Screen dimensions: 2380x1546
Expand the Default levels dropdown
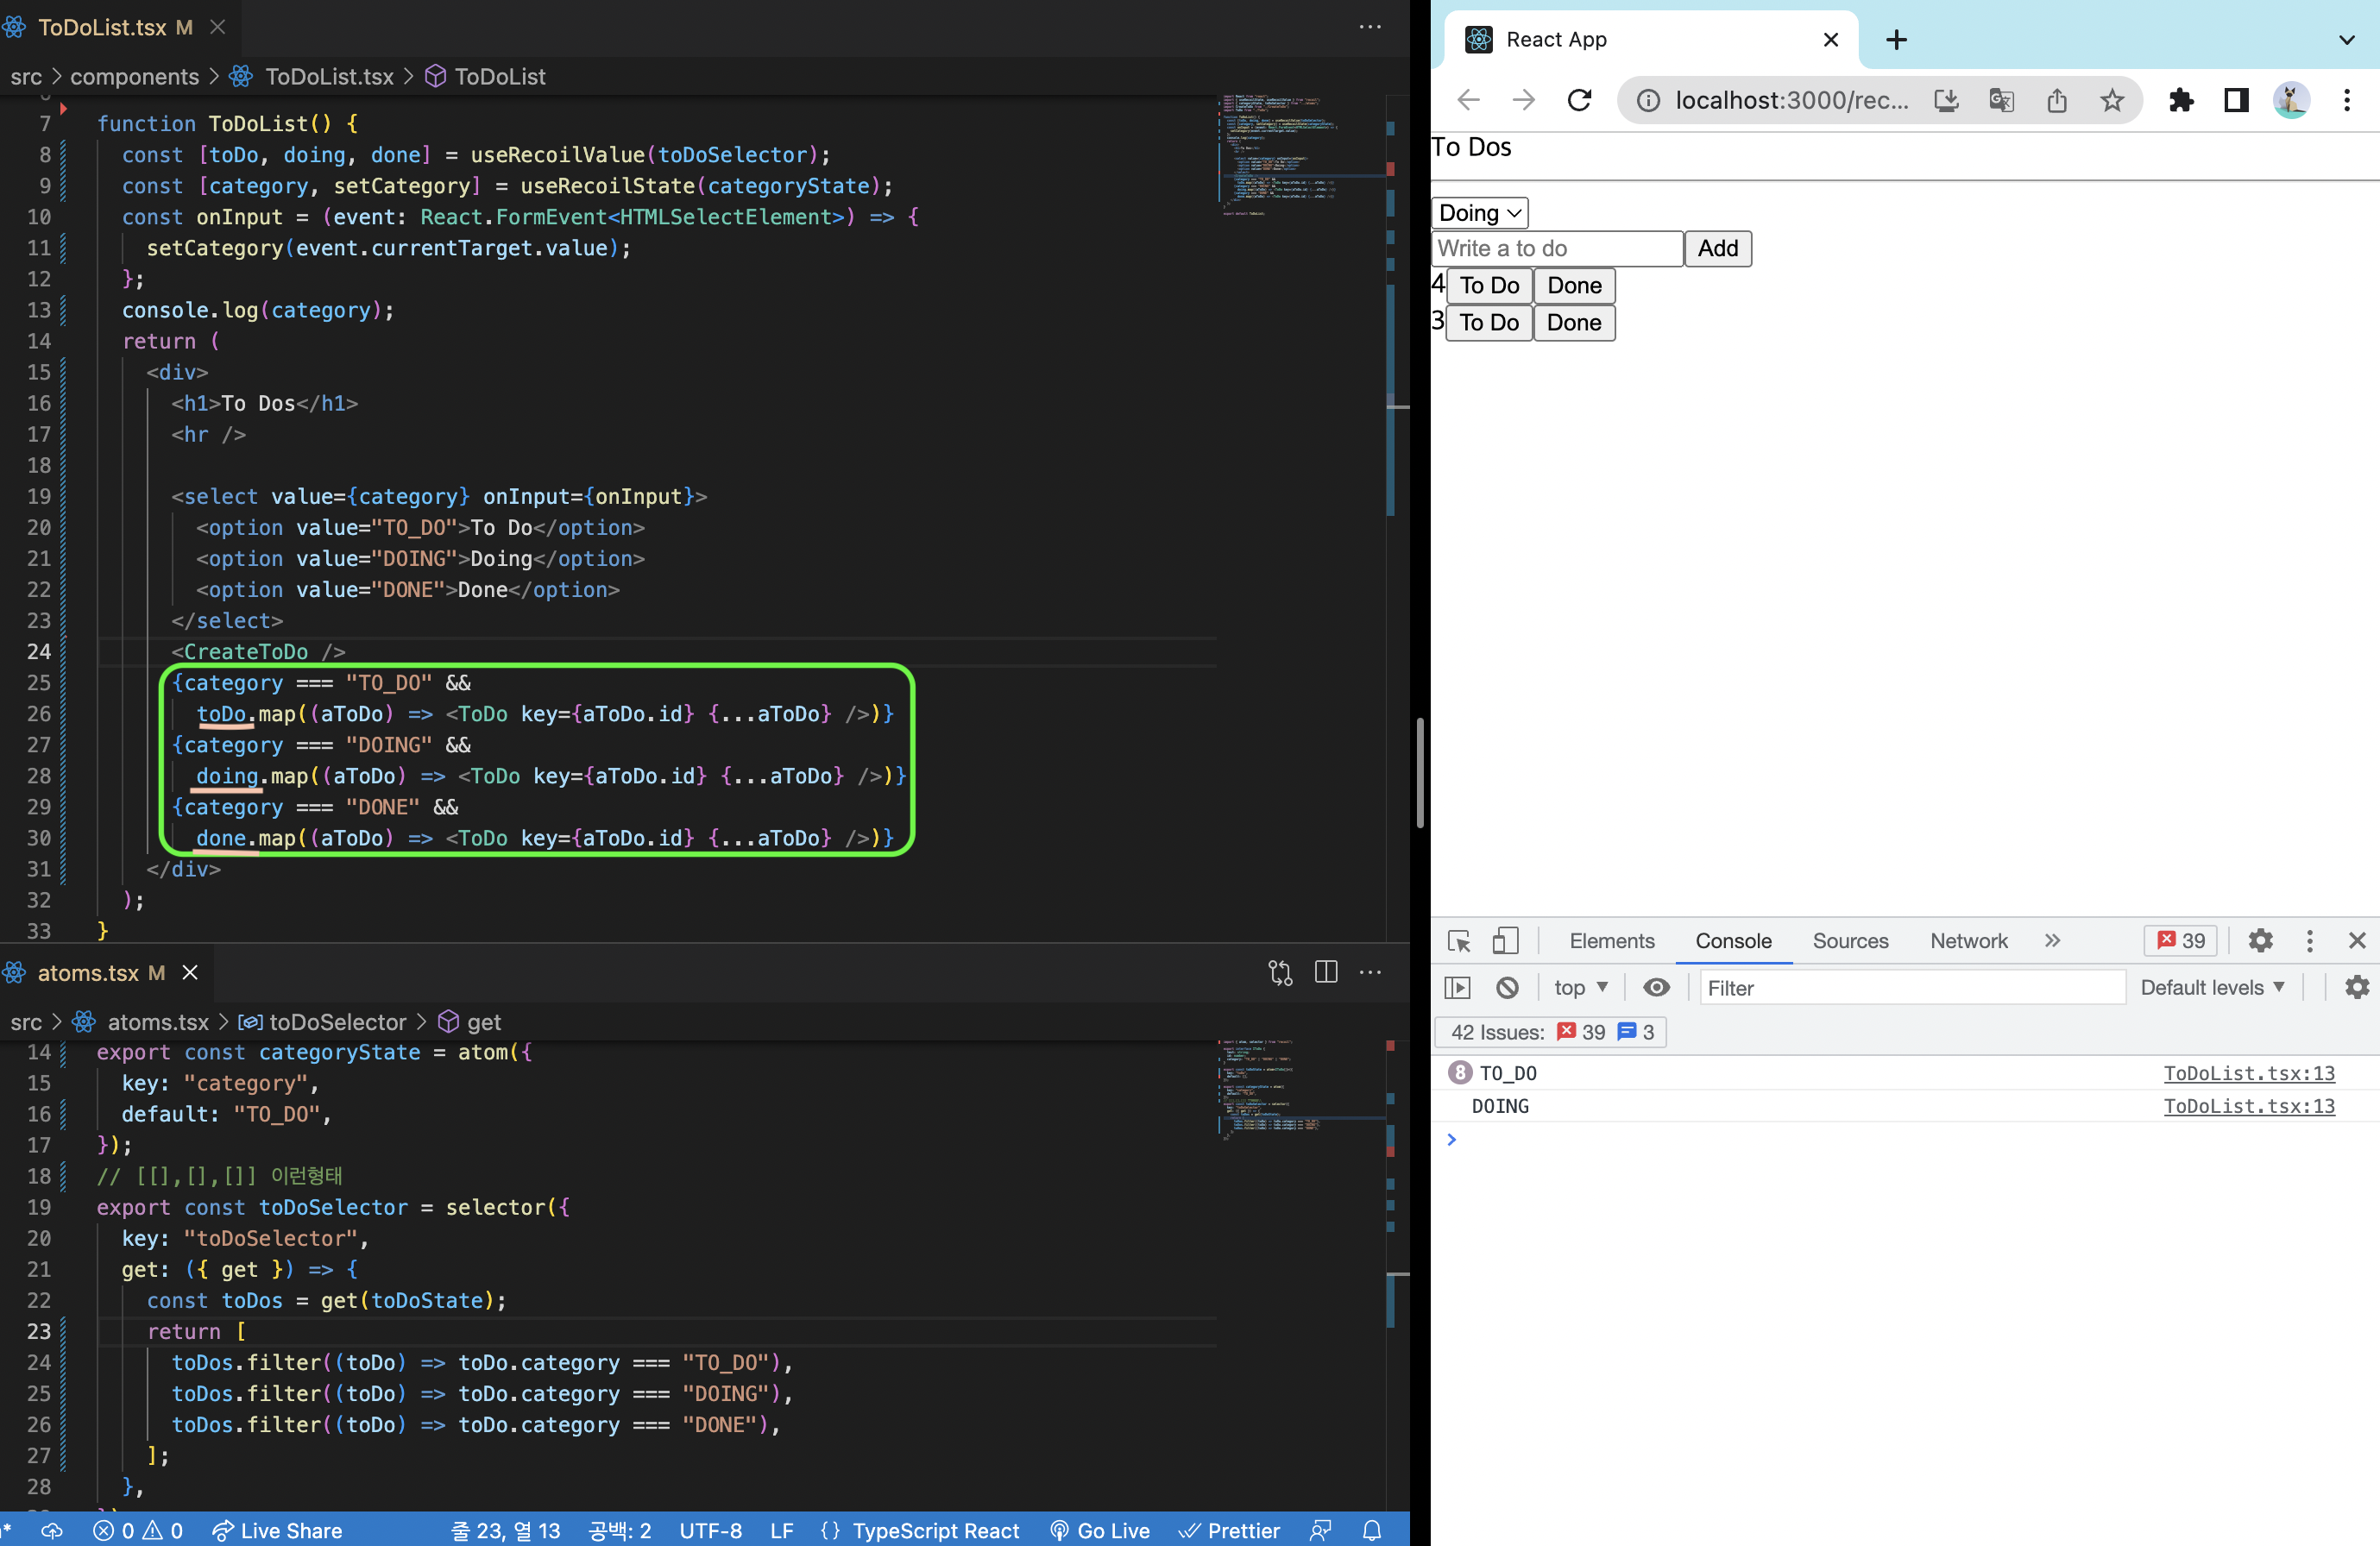pos(2212,988)
